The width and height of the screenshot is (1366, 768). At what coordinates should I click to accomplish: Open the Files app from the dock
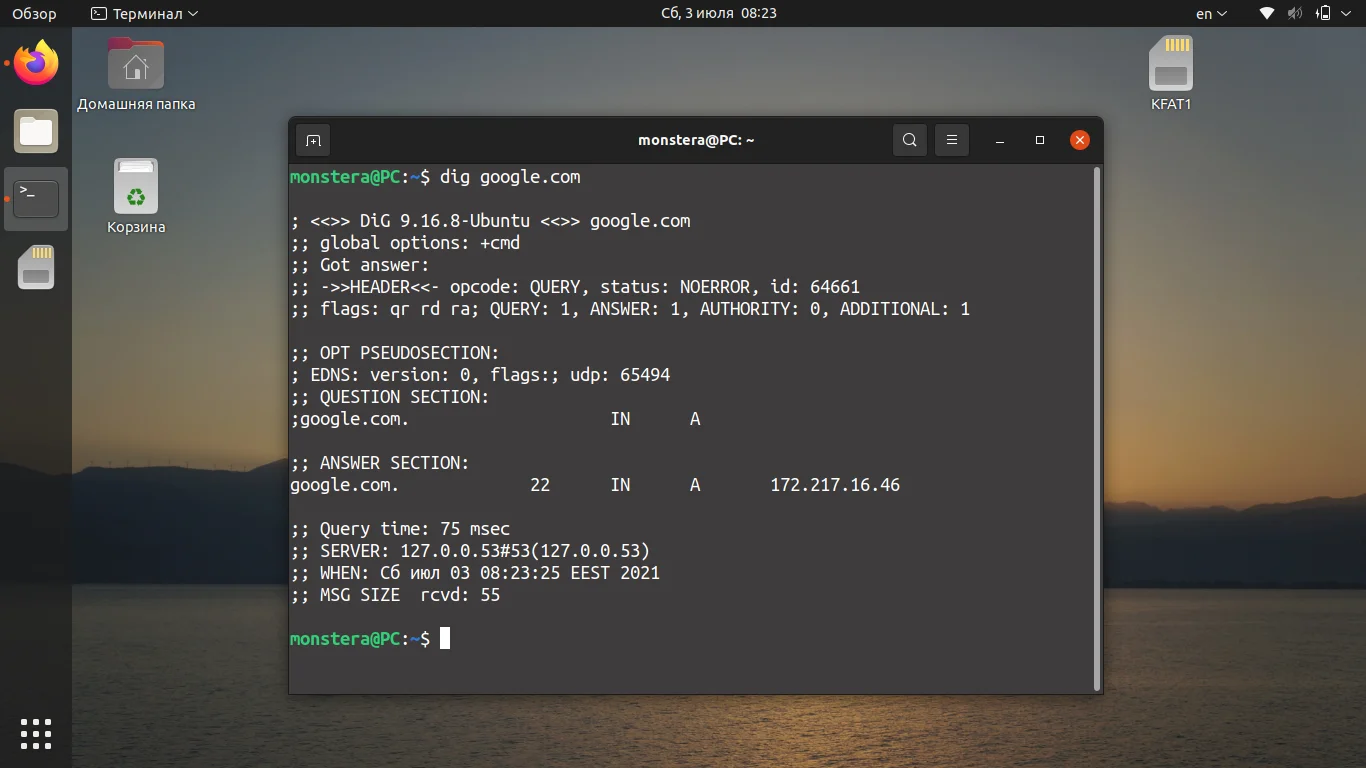pyautogui.click(x=36, y=131)
